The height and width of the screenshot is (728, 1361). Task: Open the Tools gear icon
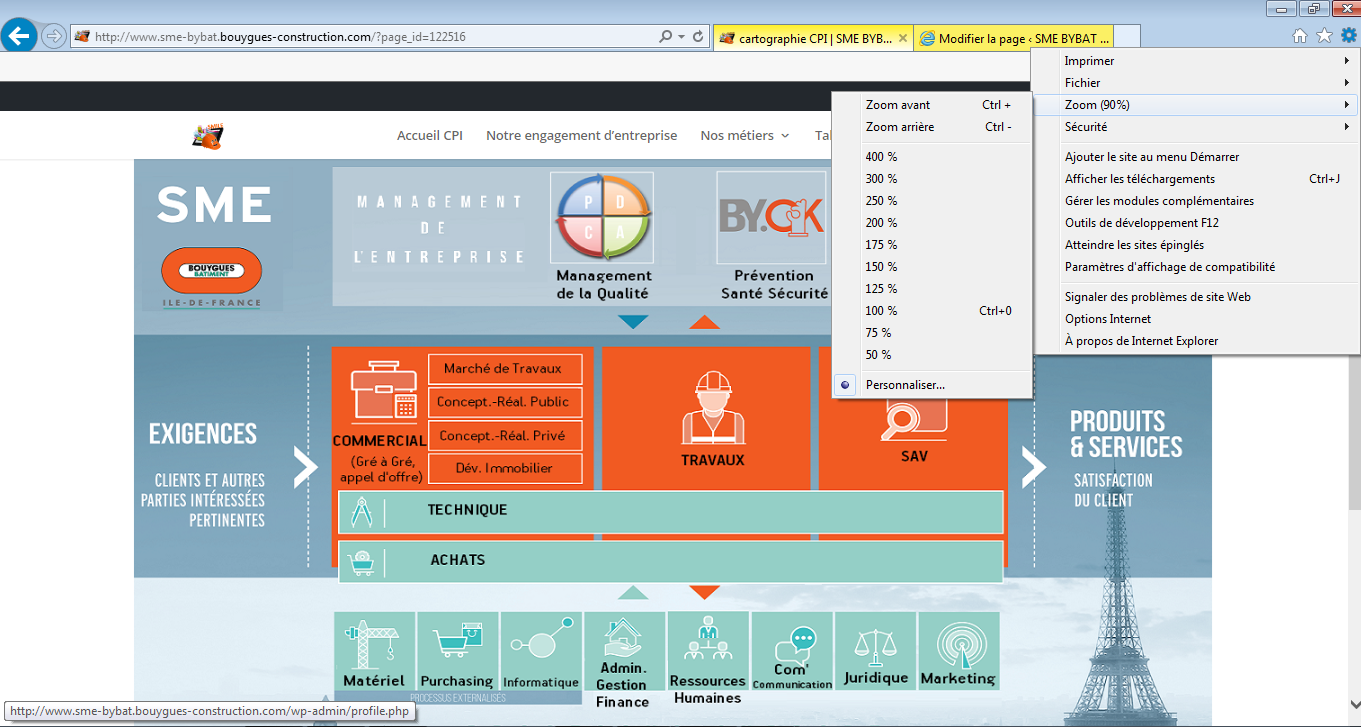pos(1348,36)
